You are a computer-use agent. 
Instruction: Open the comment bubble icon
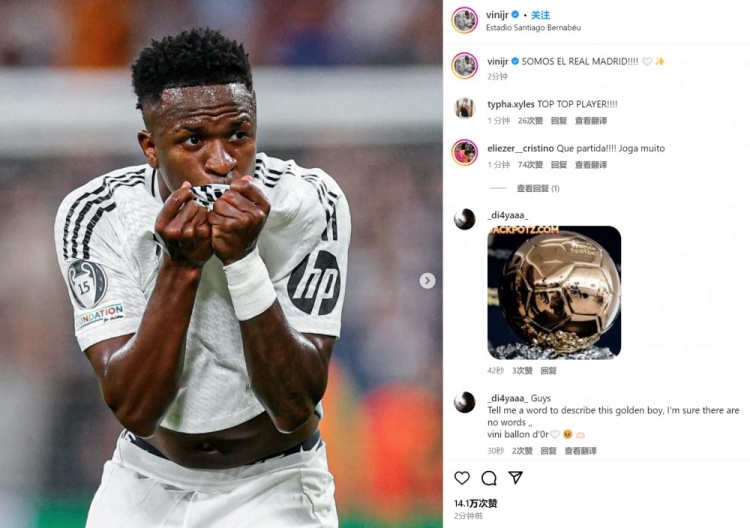point(489,477)
